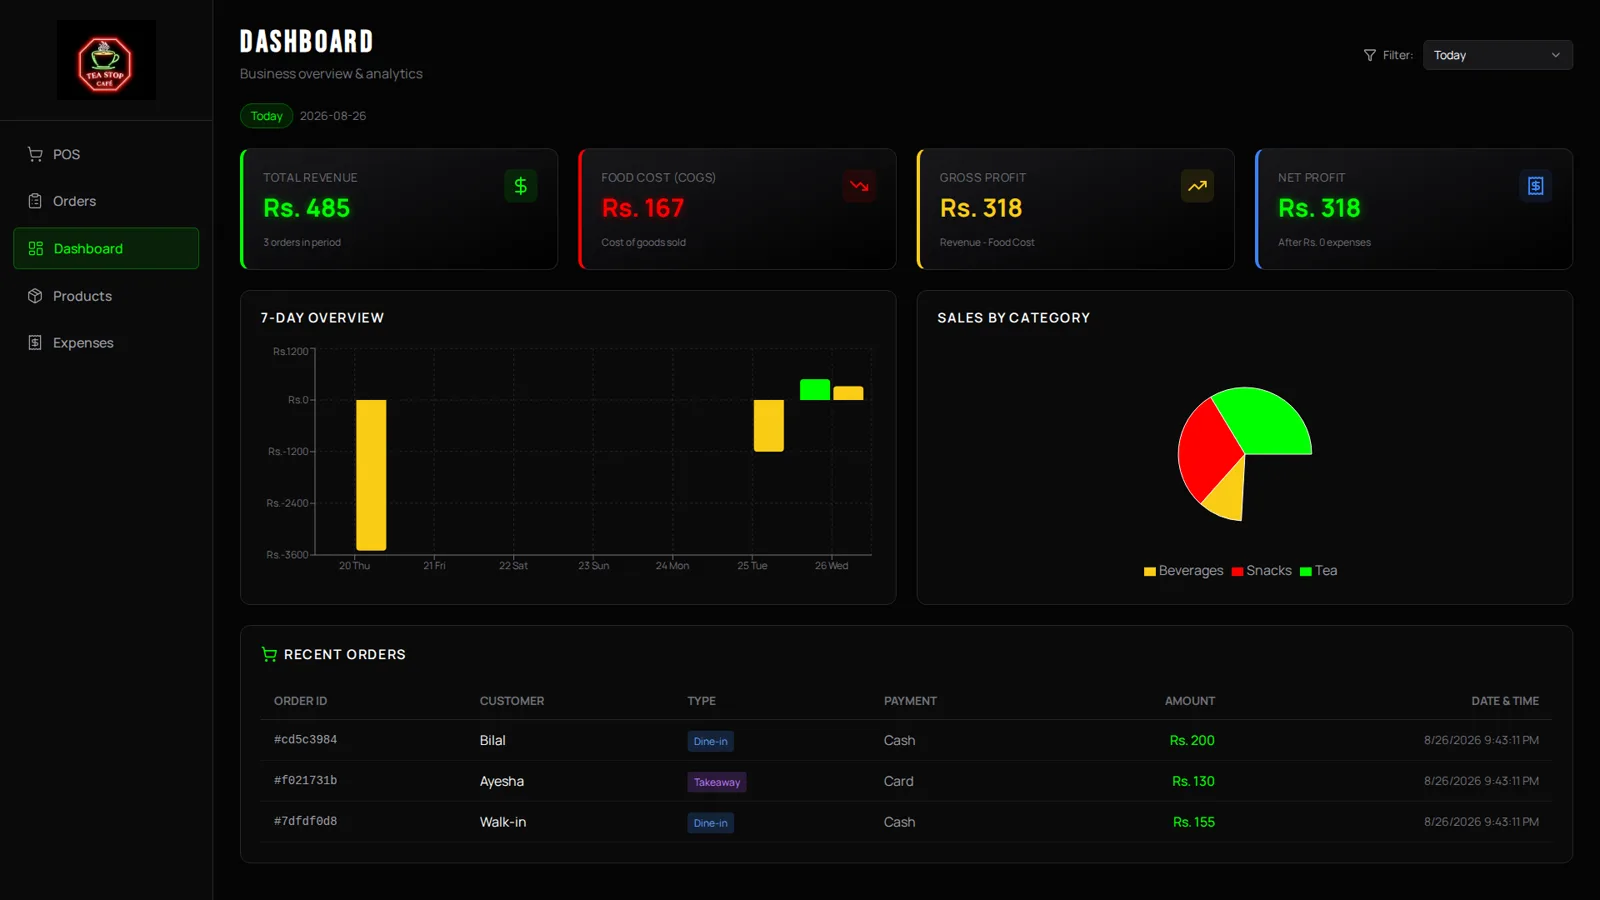Click the Expenses receipt icon
The height and width of the screenshot is (900, 1600).
tap(35, 343)
